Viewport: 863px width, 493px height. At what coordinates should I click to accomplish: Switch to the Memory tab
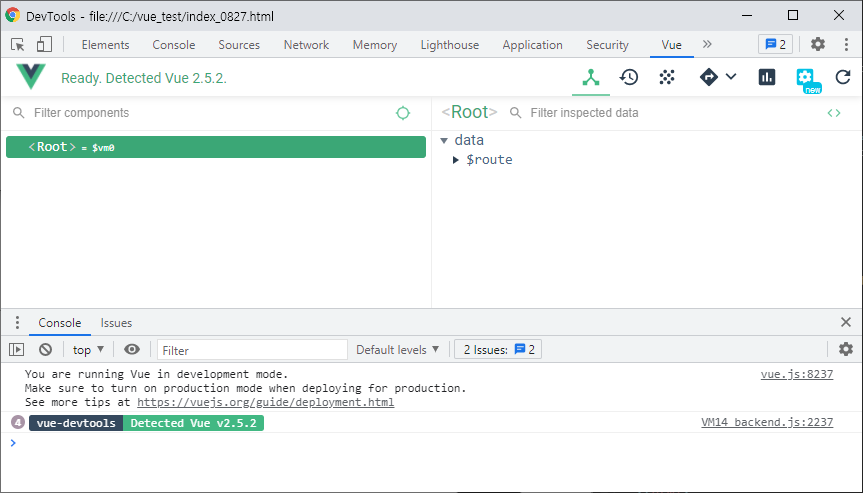375,45
